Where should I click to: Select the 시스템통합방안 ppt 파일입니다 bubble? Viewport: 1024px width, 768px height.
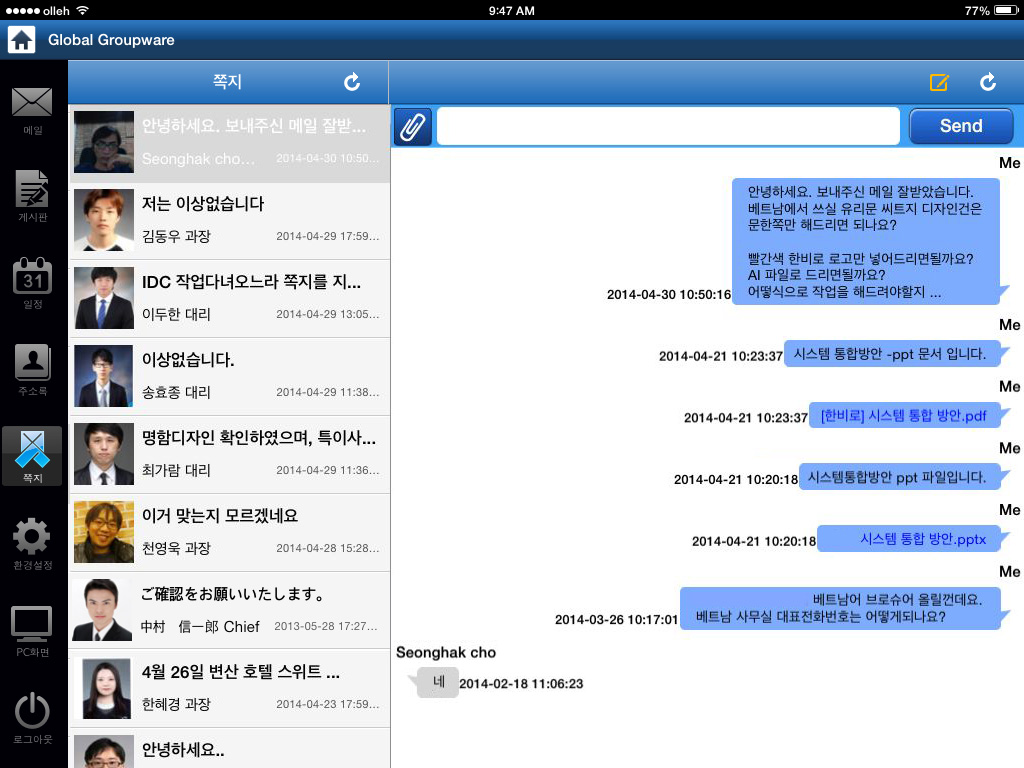pos(900,477)
